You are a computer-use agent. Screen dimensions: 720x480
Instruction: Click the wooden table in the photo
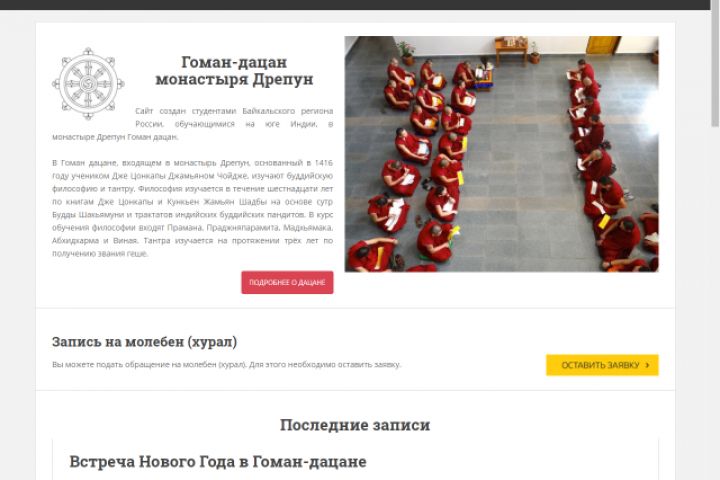[511, 49]
